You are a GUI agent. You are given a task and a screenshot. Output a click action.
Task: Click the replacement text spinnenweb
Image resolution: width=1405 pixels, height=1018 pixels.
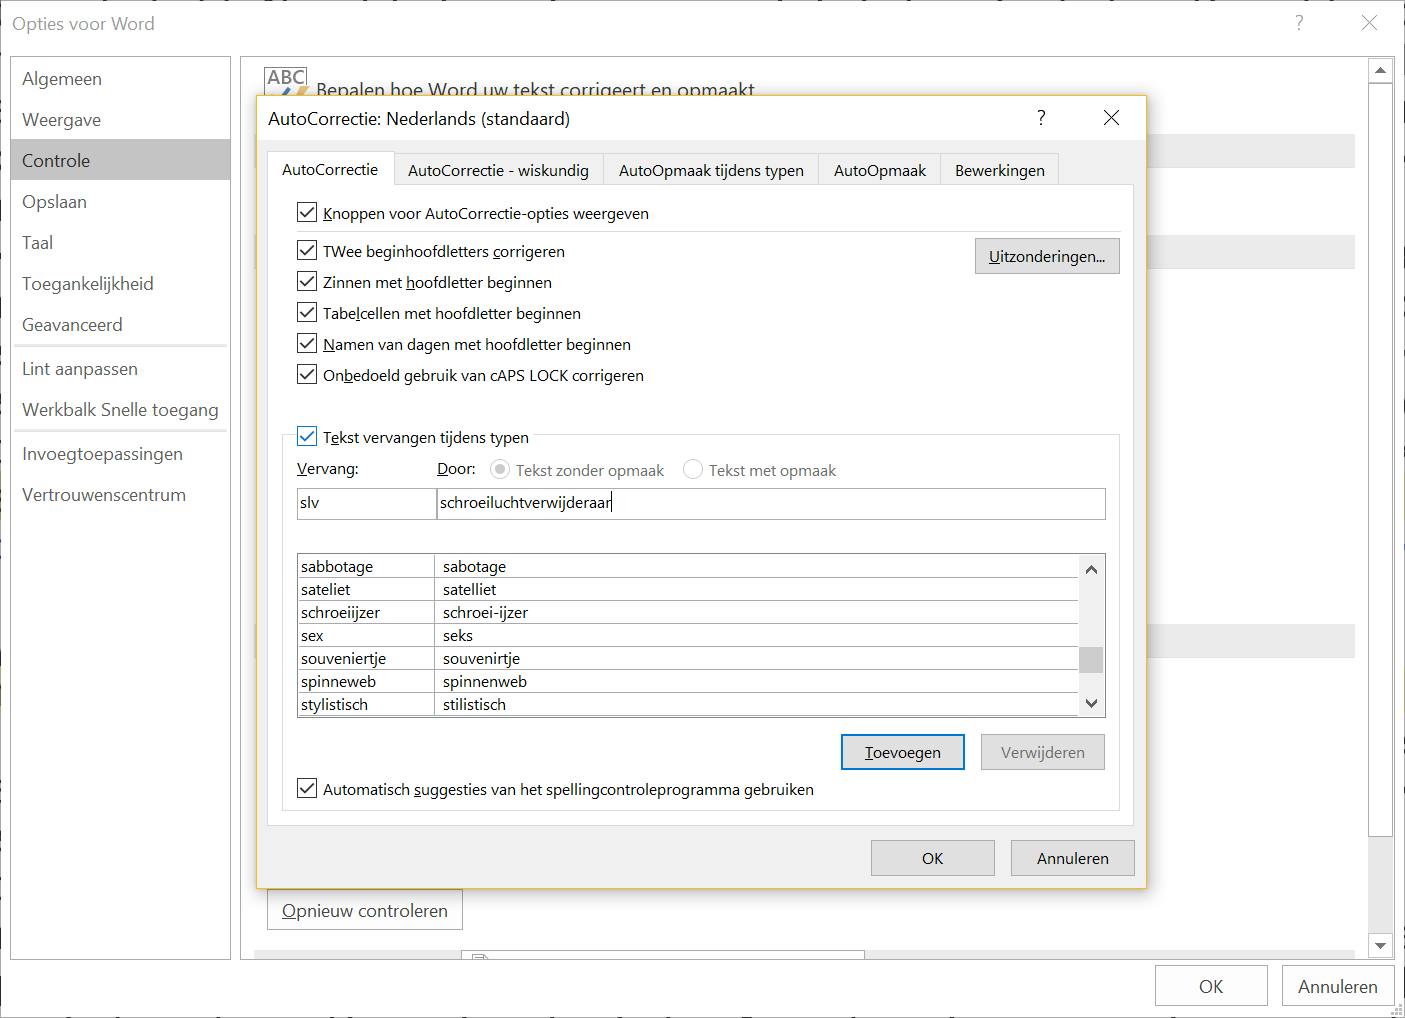point(485,681)
